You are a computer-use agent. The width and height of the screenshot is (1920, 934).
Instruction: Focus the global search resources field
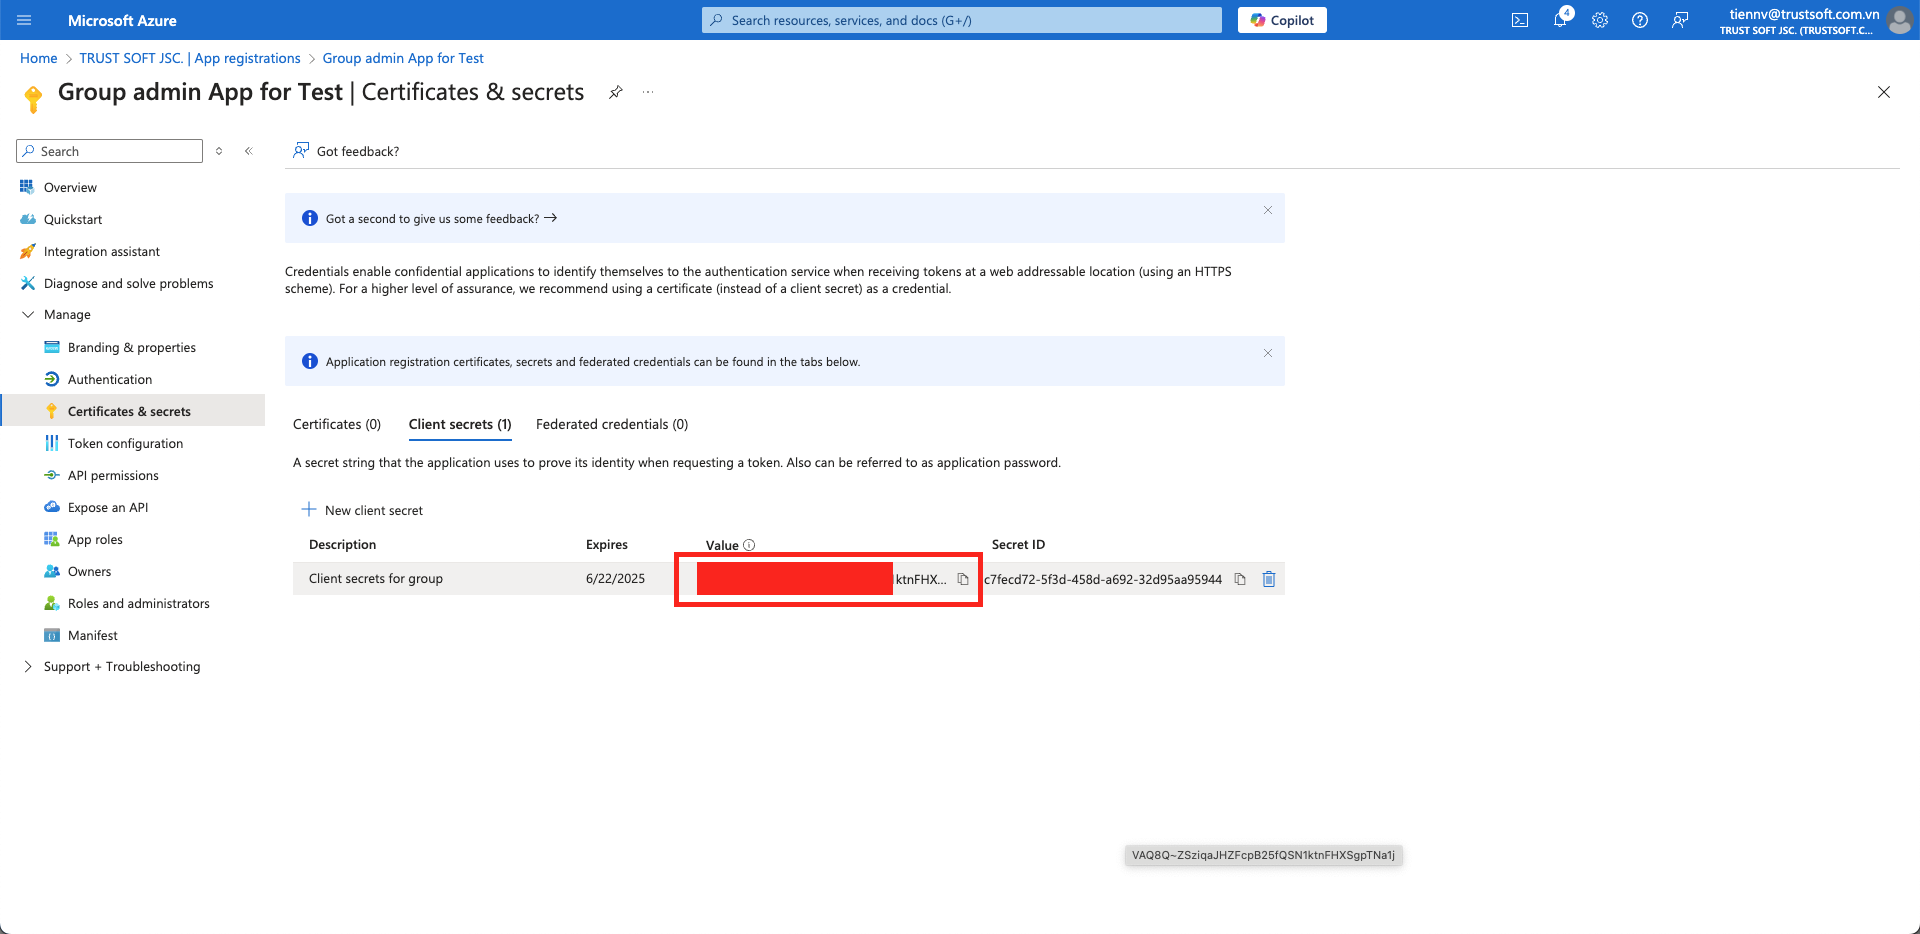[x=960, y=20]
